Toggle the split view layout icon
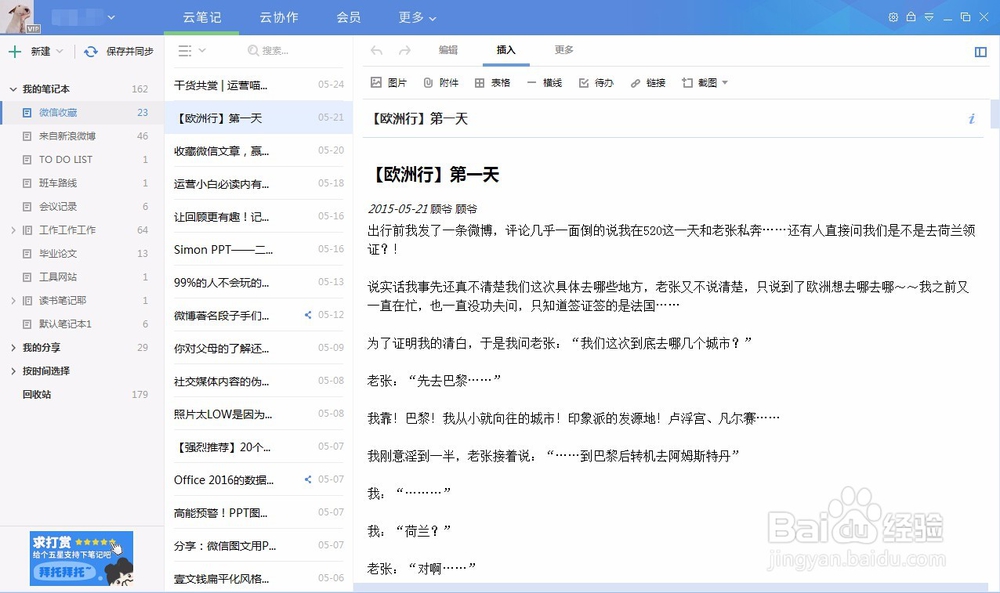The width and height of the screenshot is (1000, 593). [x=981, y=50]
